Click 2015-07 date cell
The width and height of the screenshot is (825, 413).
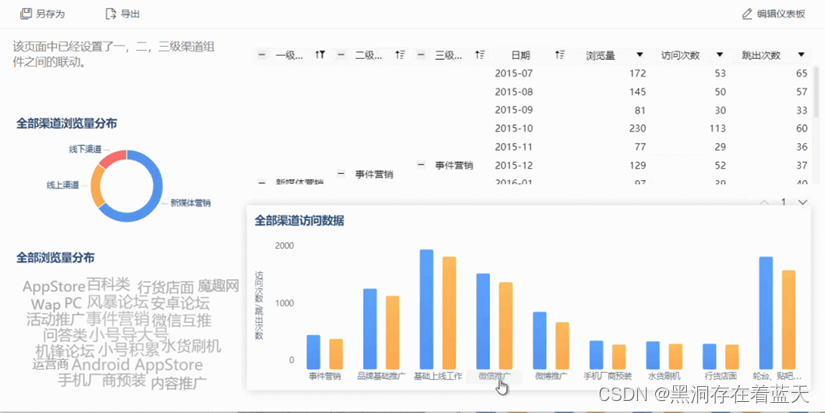514,74
